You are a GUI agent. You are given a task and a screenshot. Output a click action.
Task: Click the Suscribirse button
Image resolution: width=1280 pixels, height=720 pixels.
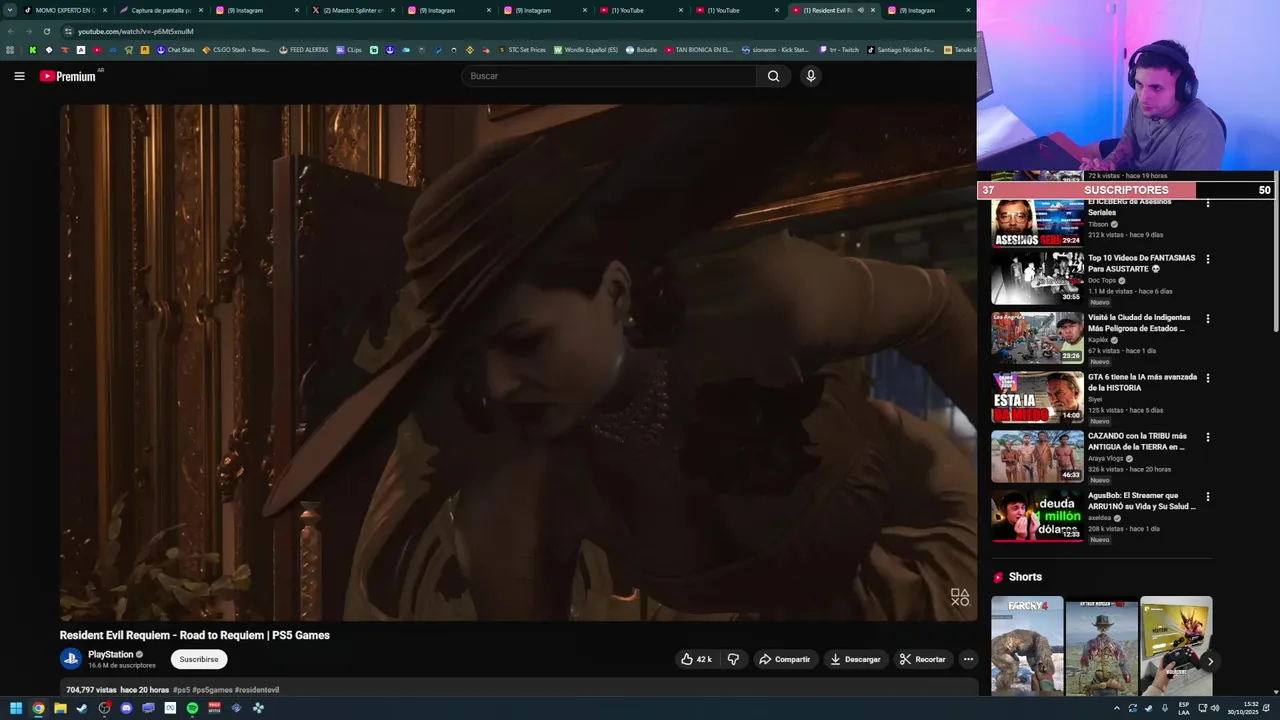[x=199, y=659]
